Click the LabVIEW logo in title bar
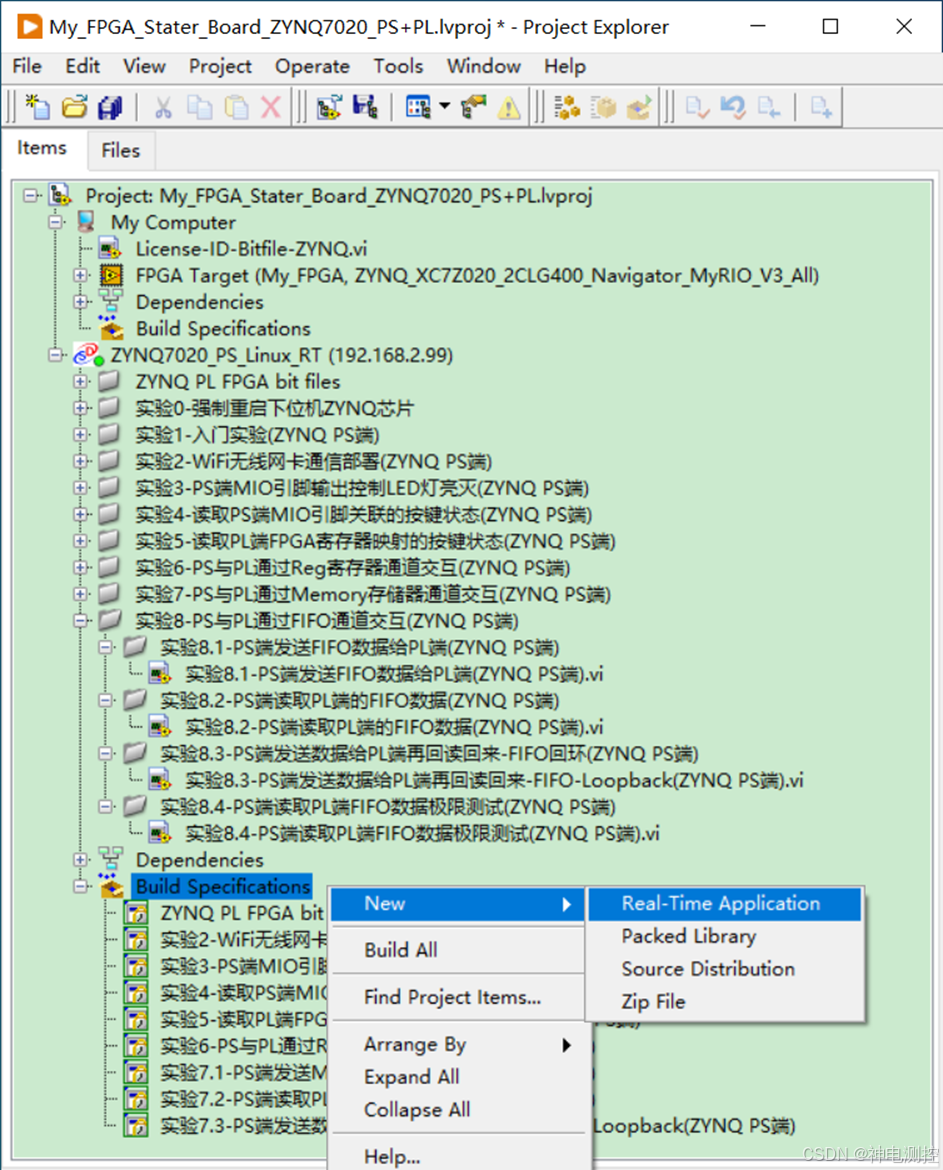Image resolution: width=943 pixels, height=1170 pixels. (x=30, y=27)
